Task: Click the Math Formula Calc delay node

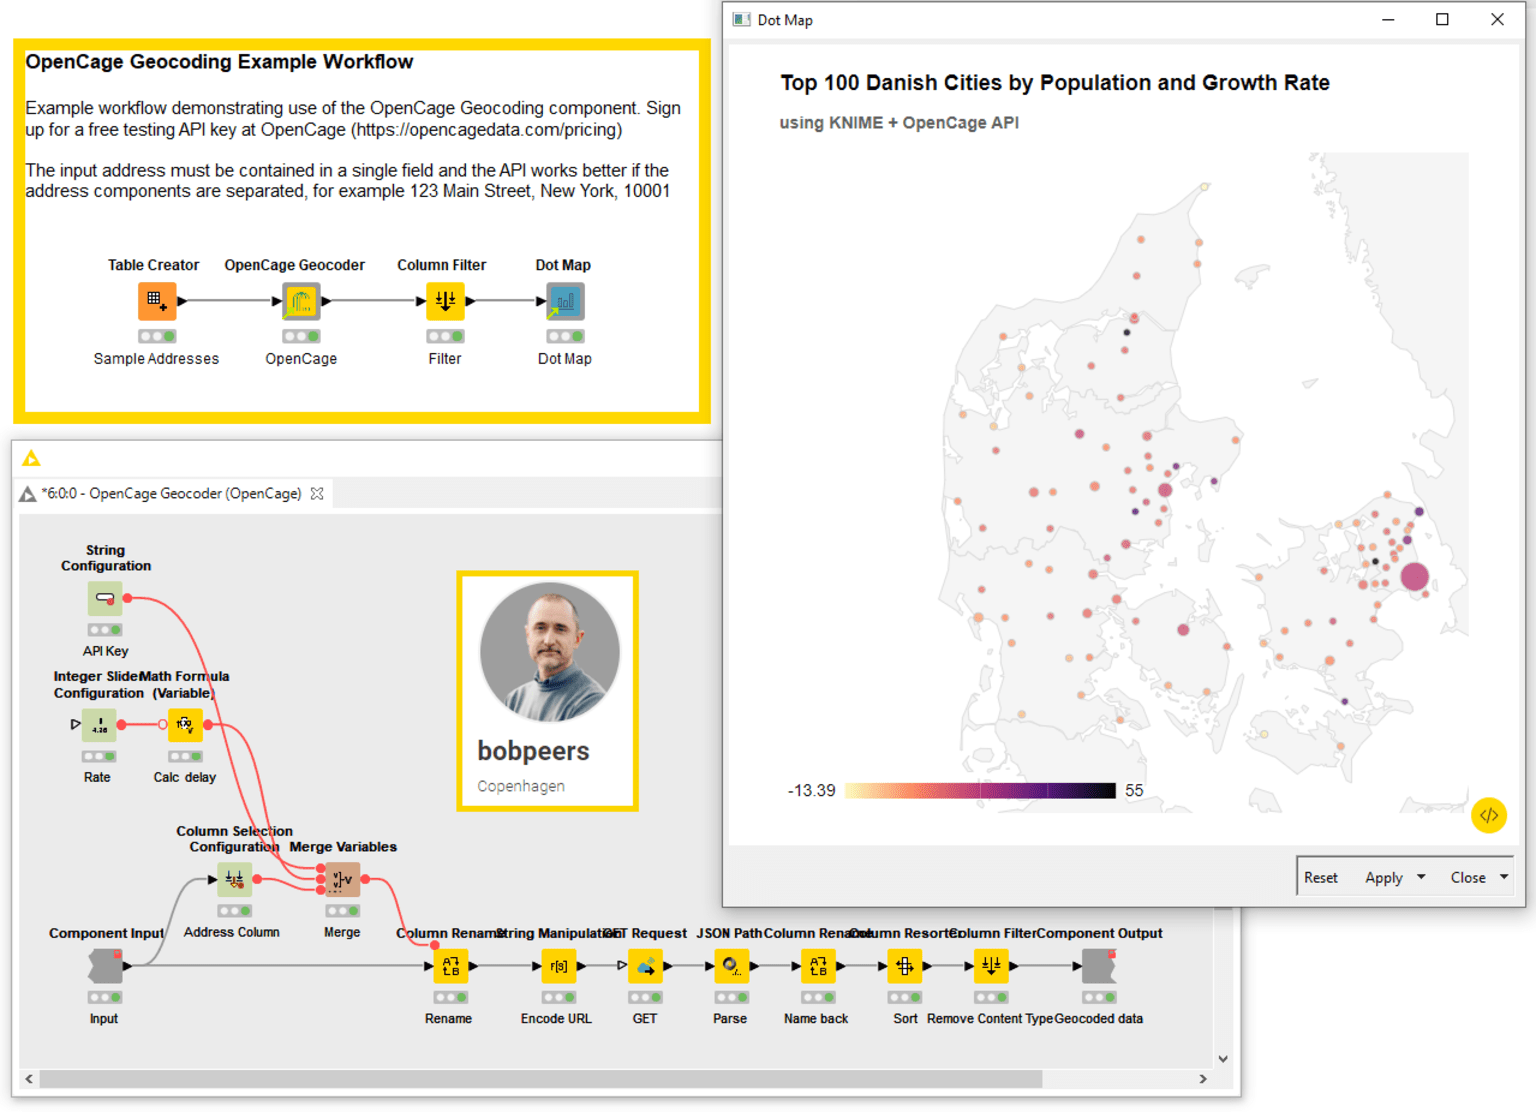Action: click(x=185, y=725)
